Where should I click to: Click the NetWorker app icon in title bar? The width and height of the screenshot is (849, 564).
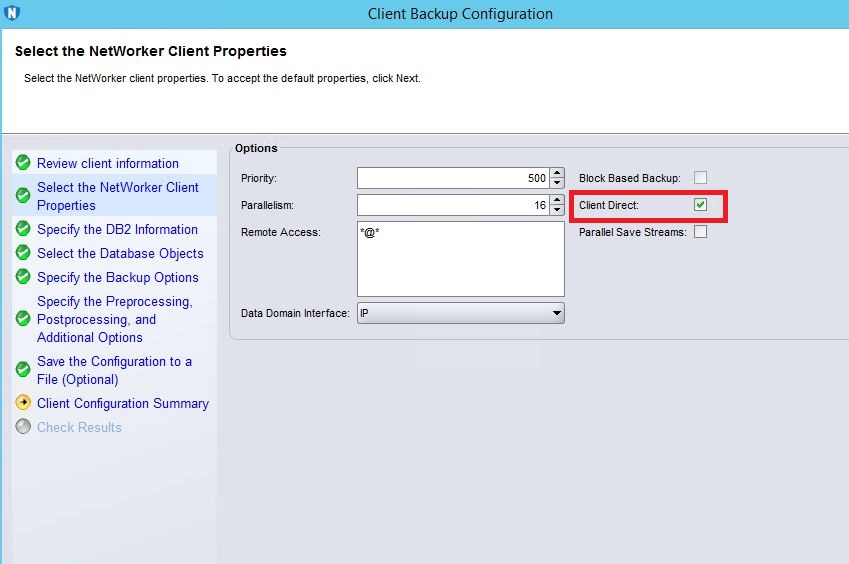[11, 12]
